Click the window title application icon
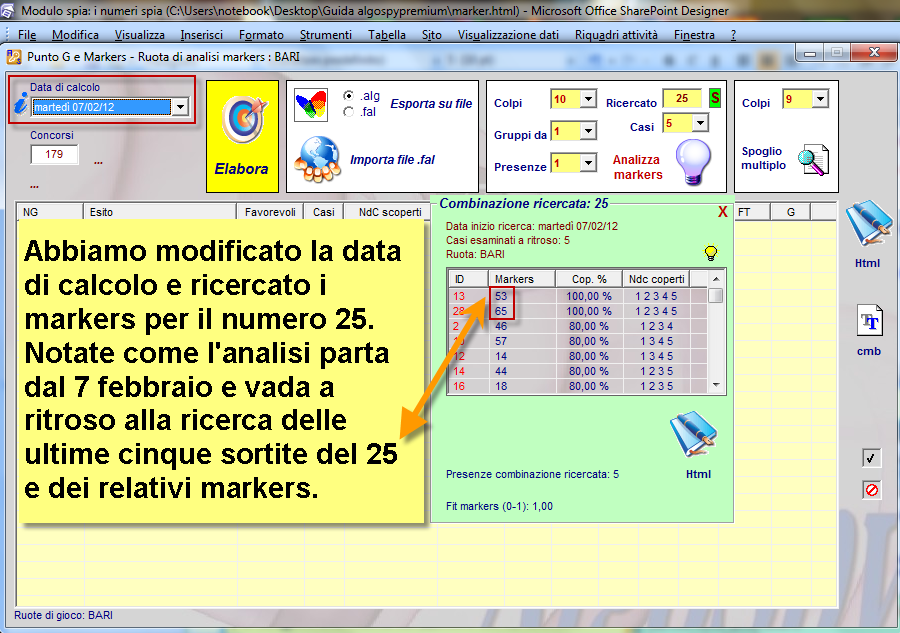 click(13, 57)
